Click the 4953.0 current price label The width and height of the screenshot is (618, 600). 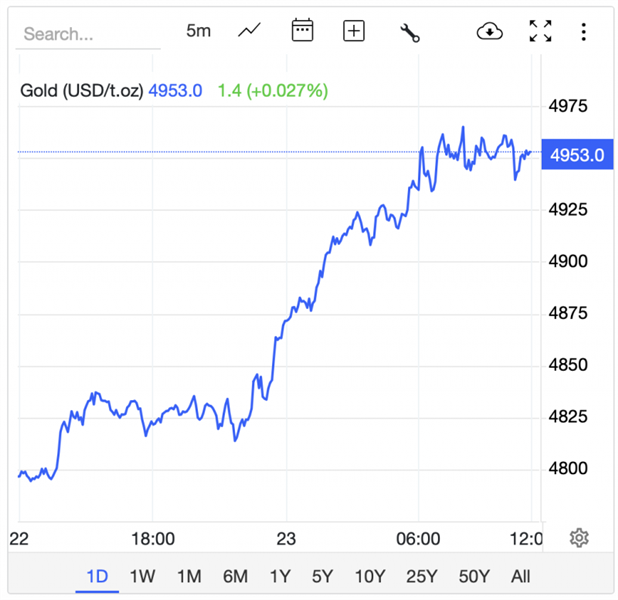578,154
